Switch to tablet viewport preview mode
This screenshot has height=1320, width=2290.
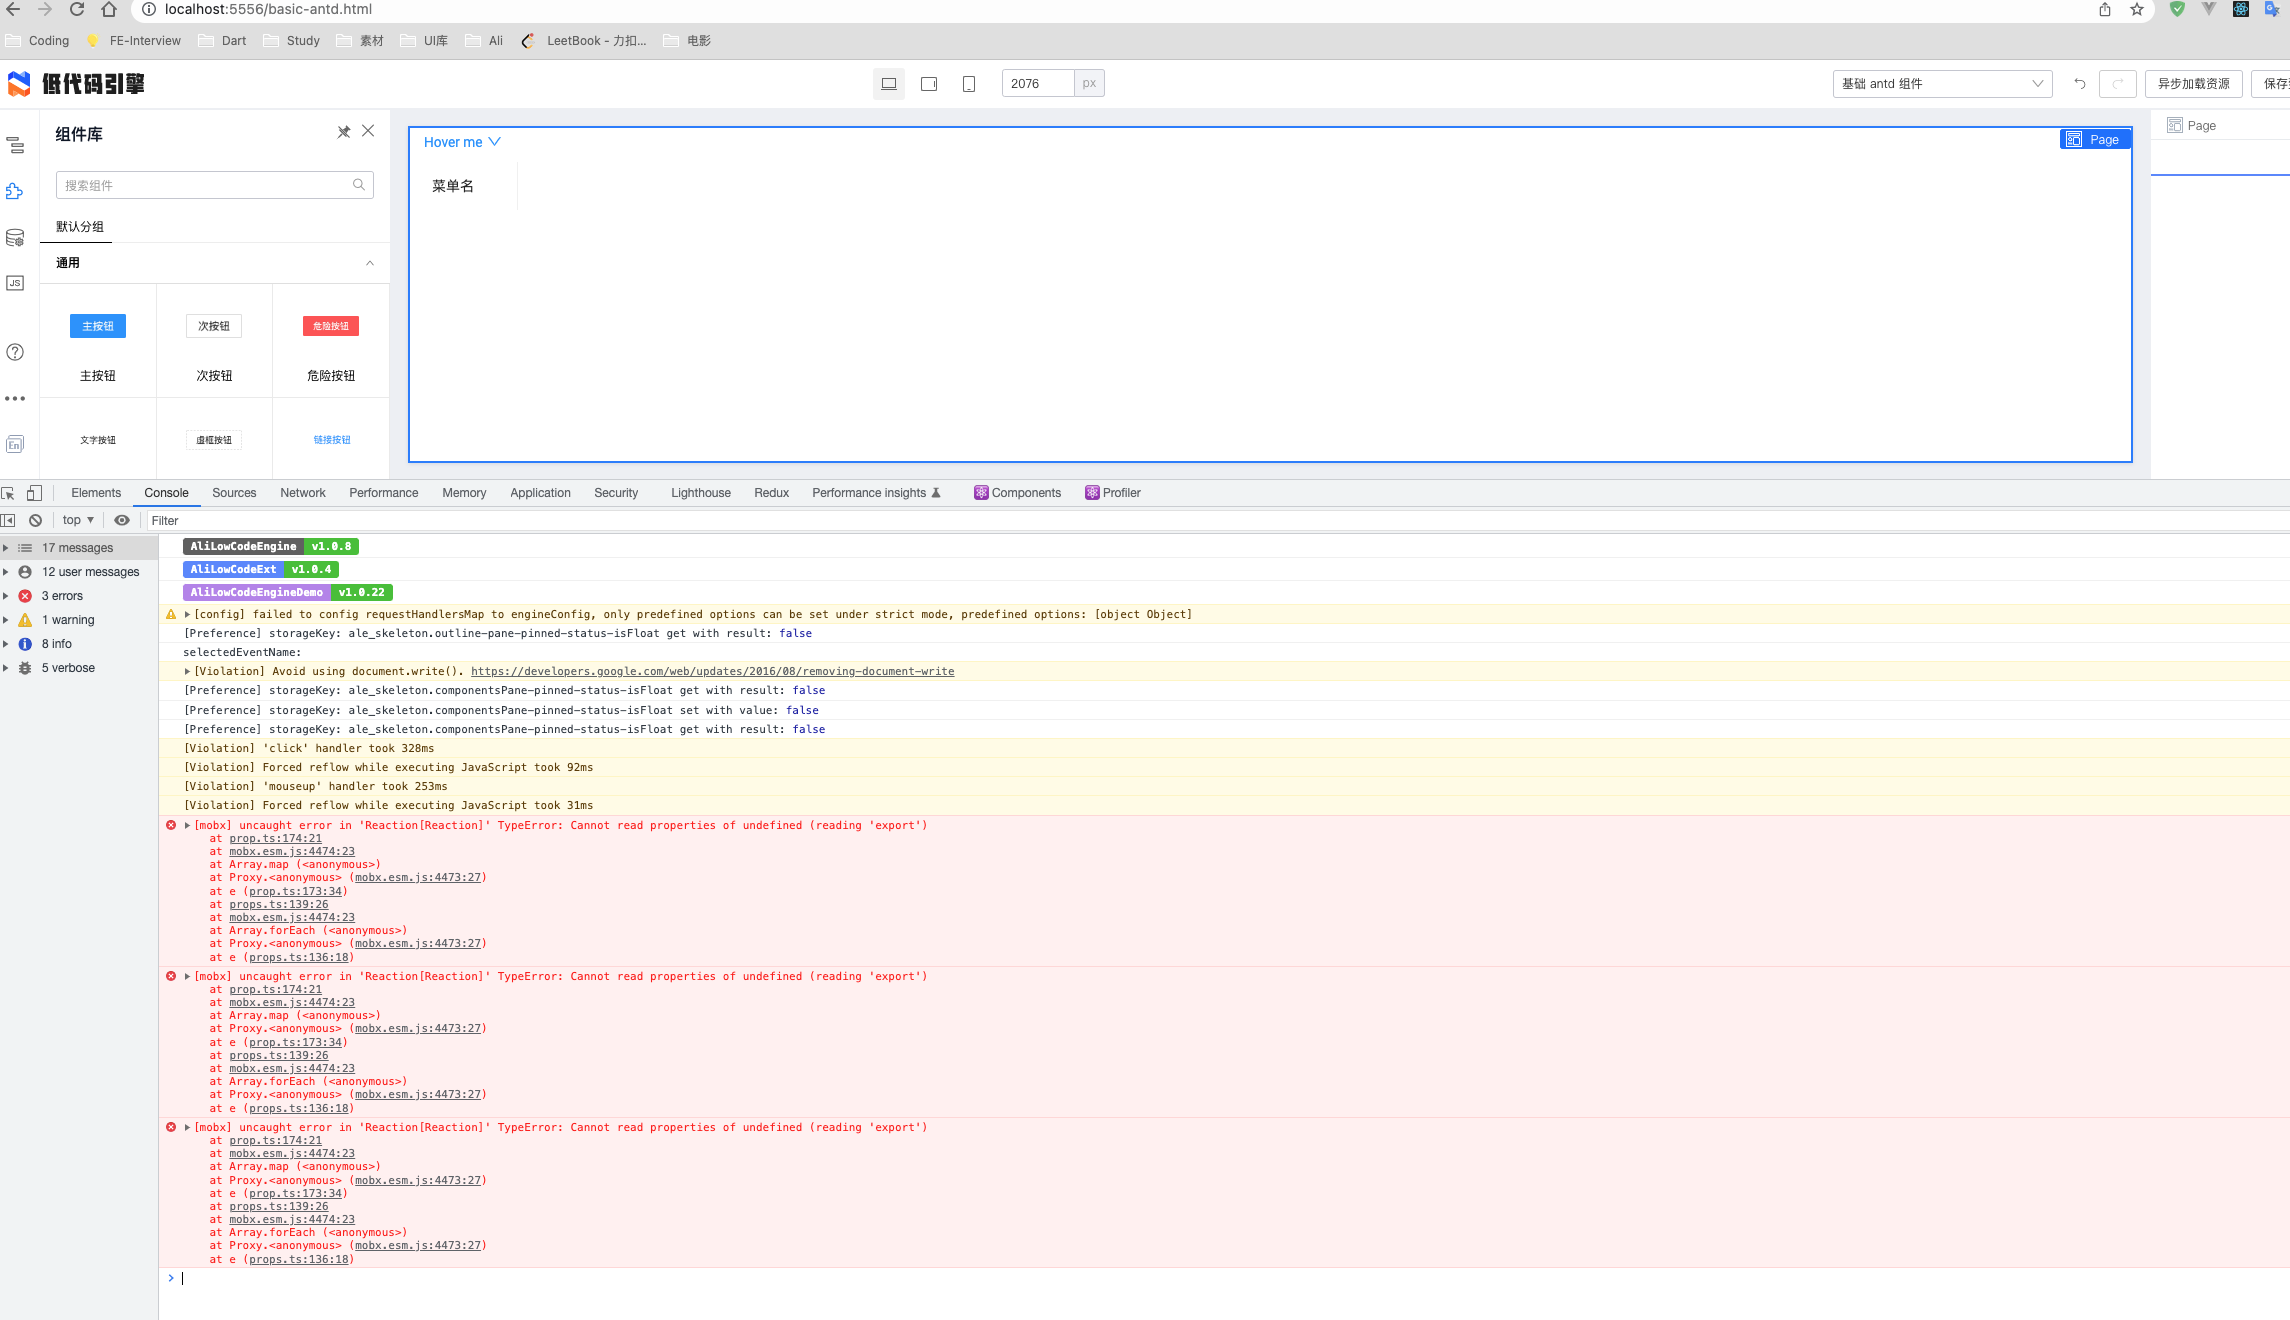pyautogui.click(x=928, y=83)
